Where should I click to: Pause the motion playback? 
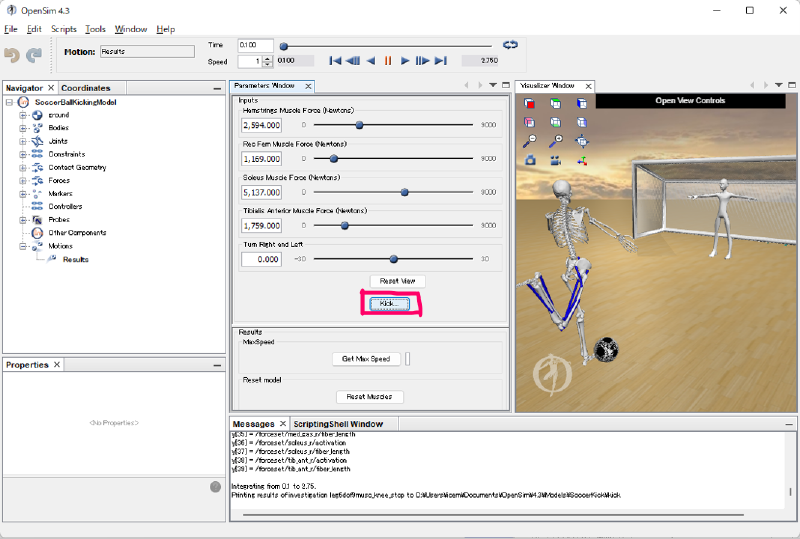(x=388, y=61)
